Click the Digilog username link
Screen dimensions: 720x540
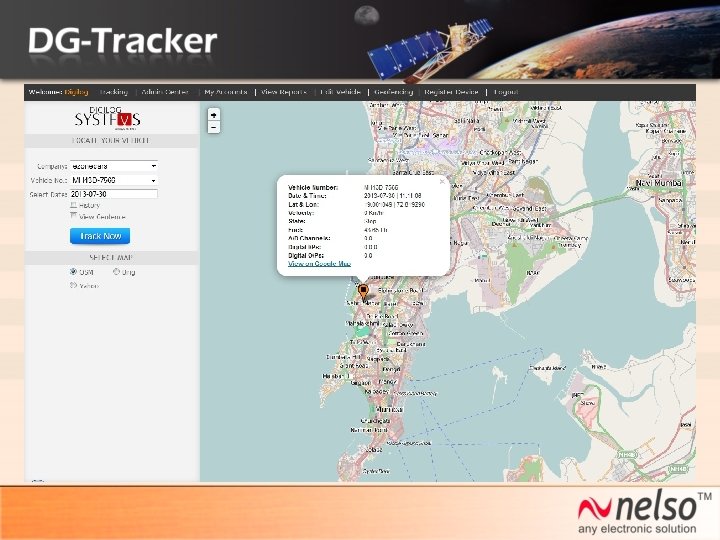(76, 92)
